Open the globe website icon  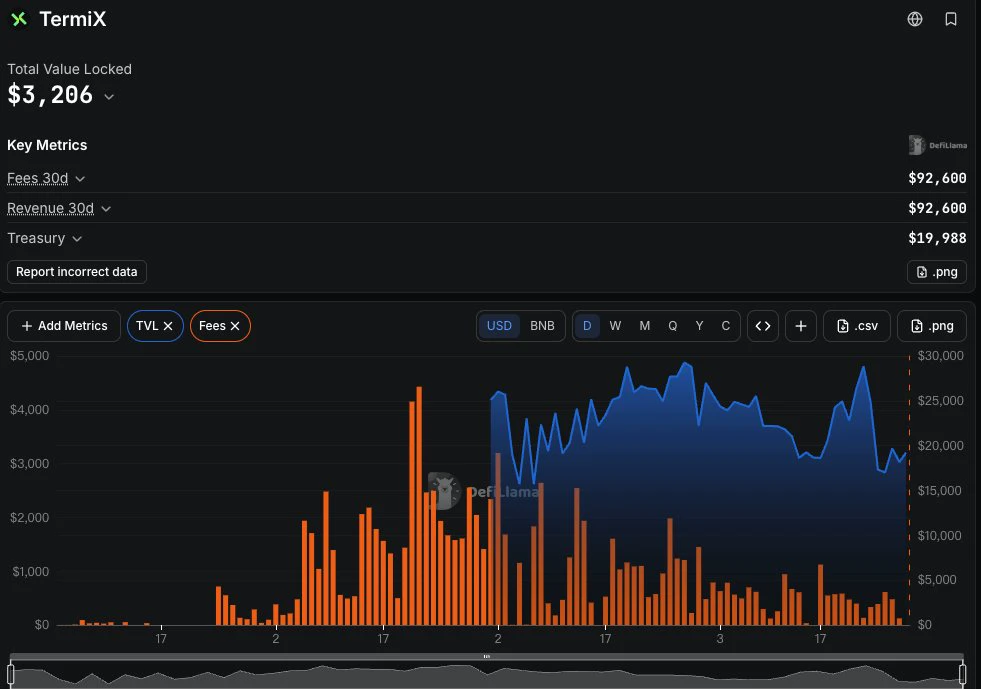[x=915, y=19]
